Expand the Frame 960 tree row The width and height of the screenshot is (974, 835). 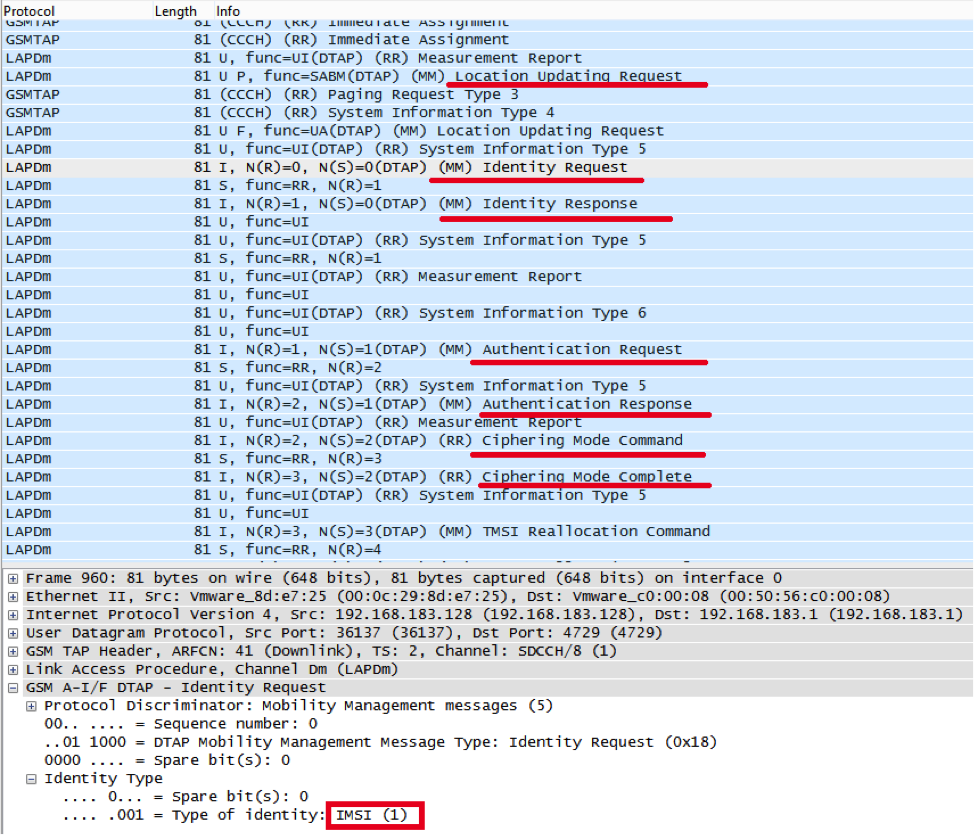point(13,579)
